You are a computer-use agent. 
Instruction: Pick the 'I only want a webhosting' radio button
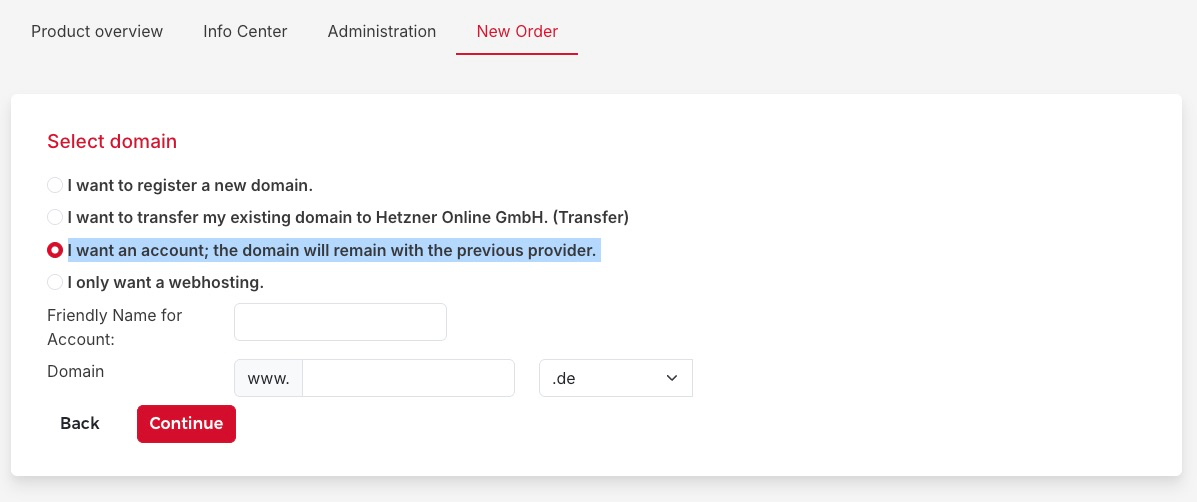point(55,283)
